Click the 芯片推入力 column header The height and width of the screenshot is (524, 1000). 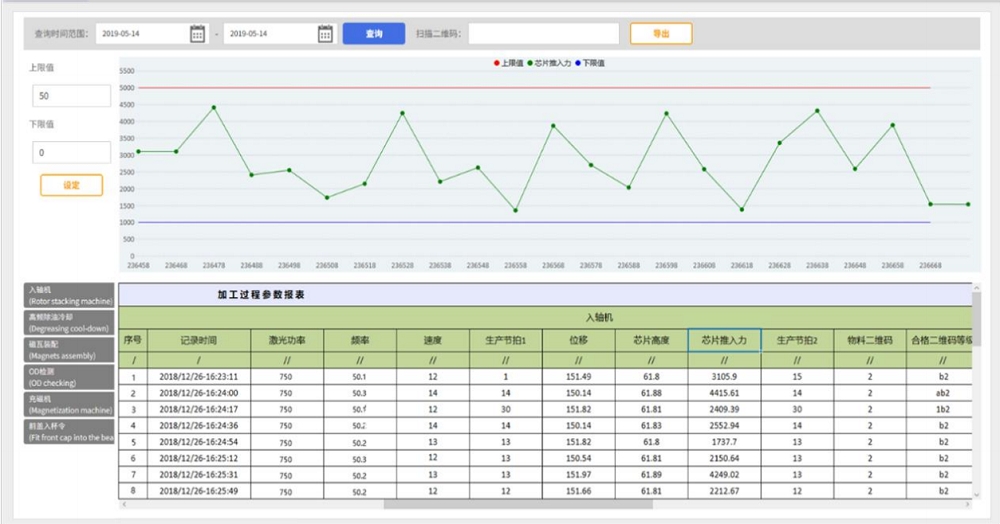tap(724, 340)
